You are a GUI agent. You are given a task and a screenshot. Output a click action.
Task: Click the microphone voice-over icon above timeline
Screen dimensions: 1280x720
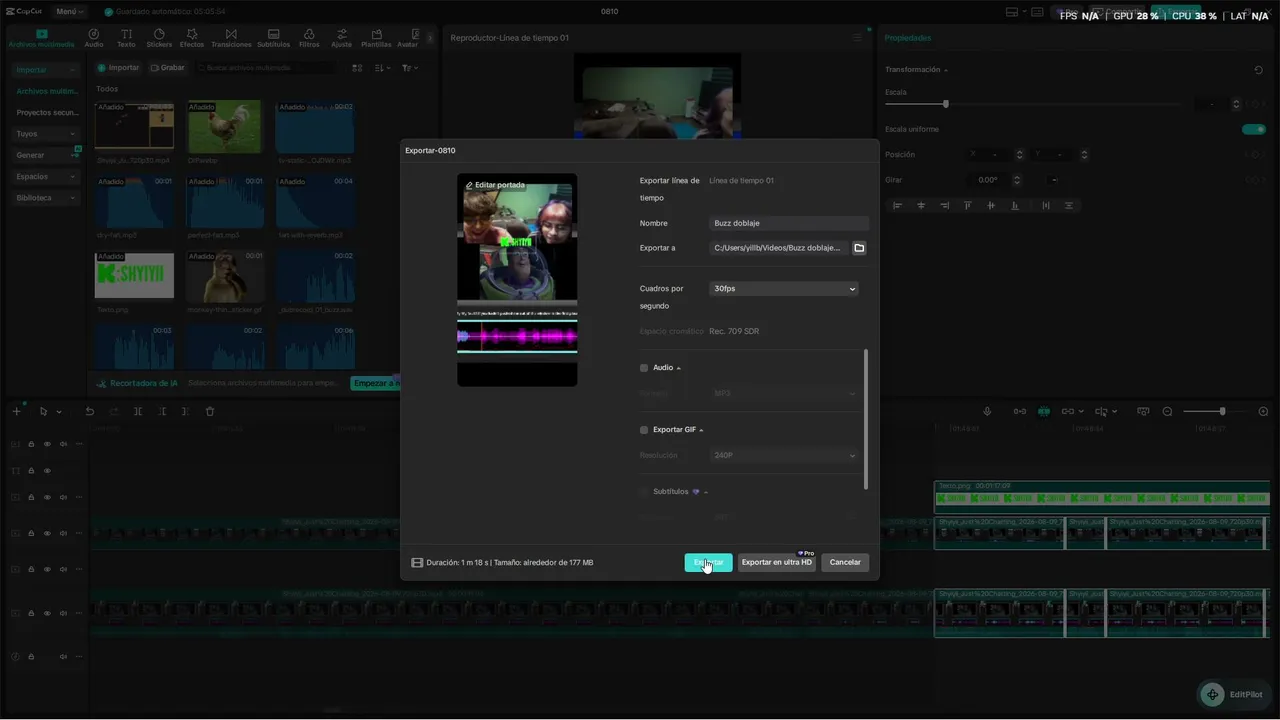coord(987,411)
